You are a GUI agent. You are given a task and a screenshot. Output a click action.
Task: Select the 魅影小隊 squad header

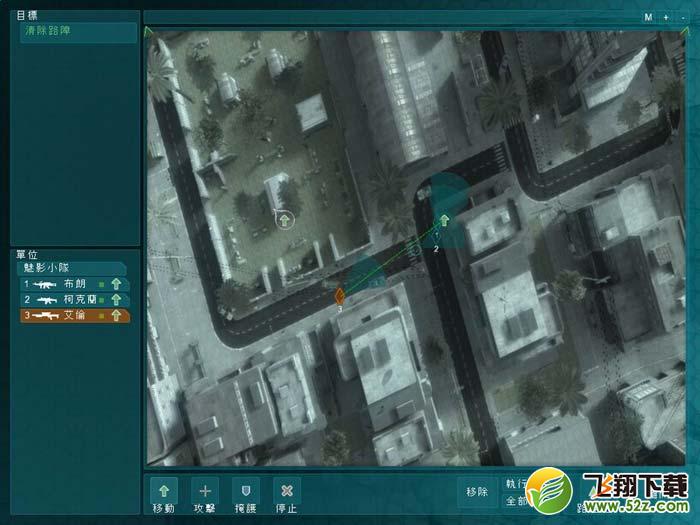tap(72, 268)
